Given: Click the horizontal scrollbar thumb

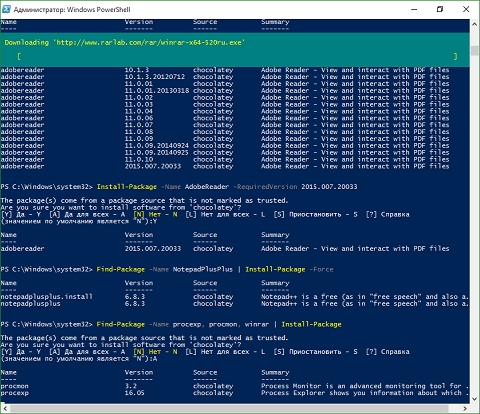Looking at the screenshot, I should (228, 408).
